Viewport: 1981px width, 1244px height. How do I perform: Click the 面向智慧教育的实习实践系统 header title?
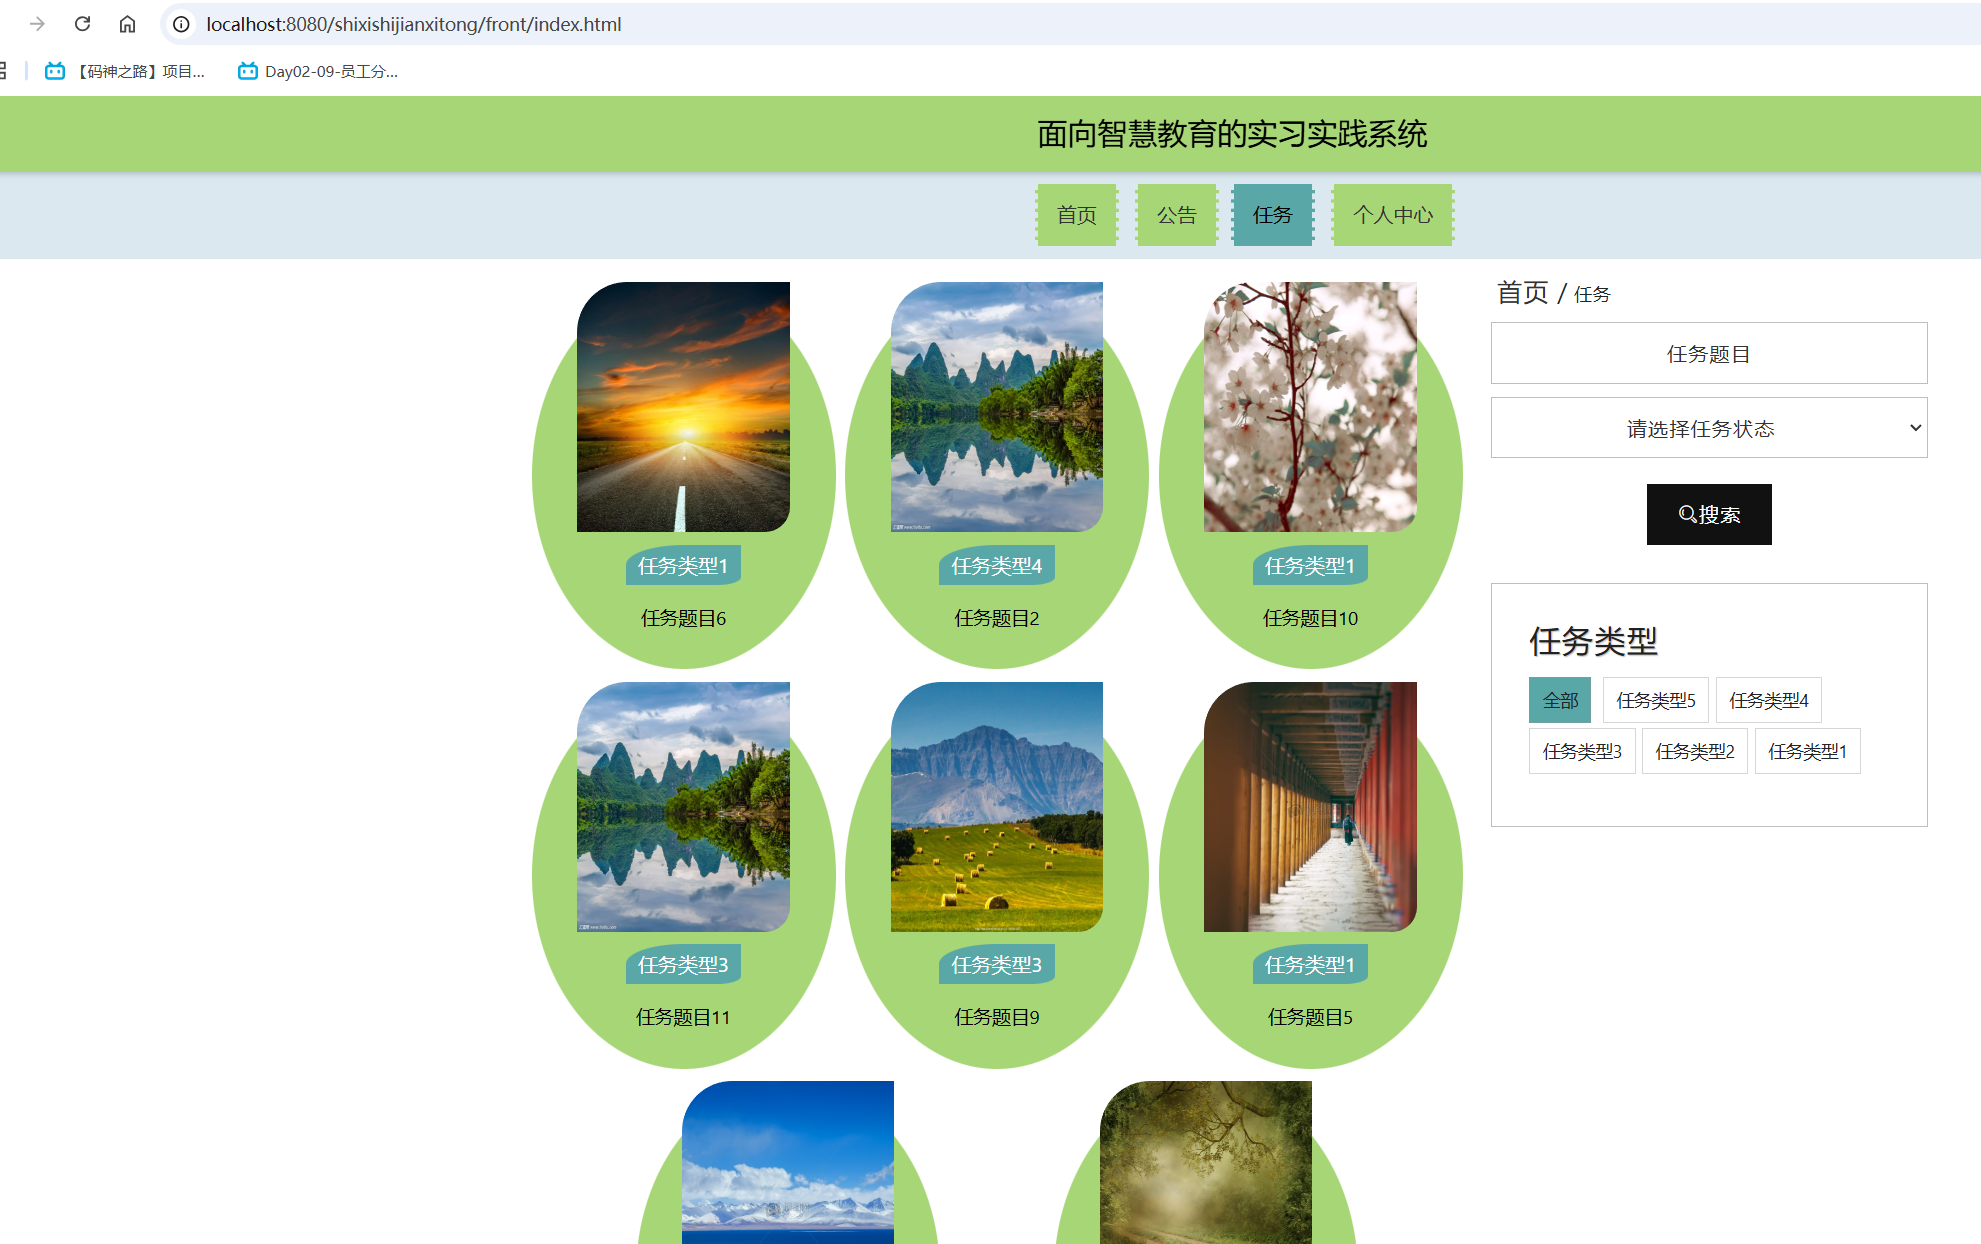click(x=1232, y=134)
